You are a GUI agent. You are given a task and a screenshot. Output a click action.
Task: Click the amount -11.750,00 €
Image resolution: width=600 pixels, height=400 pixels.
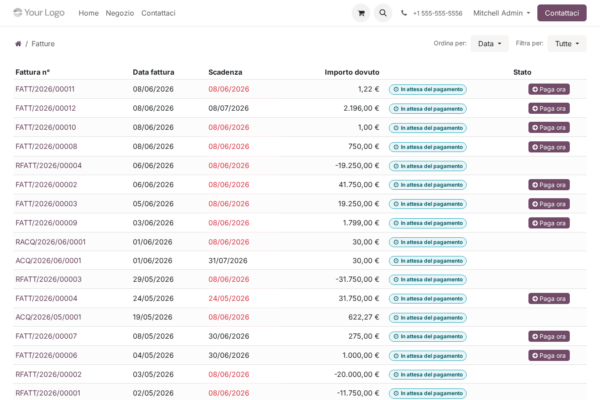pos(358,393)
